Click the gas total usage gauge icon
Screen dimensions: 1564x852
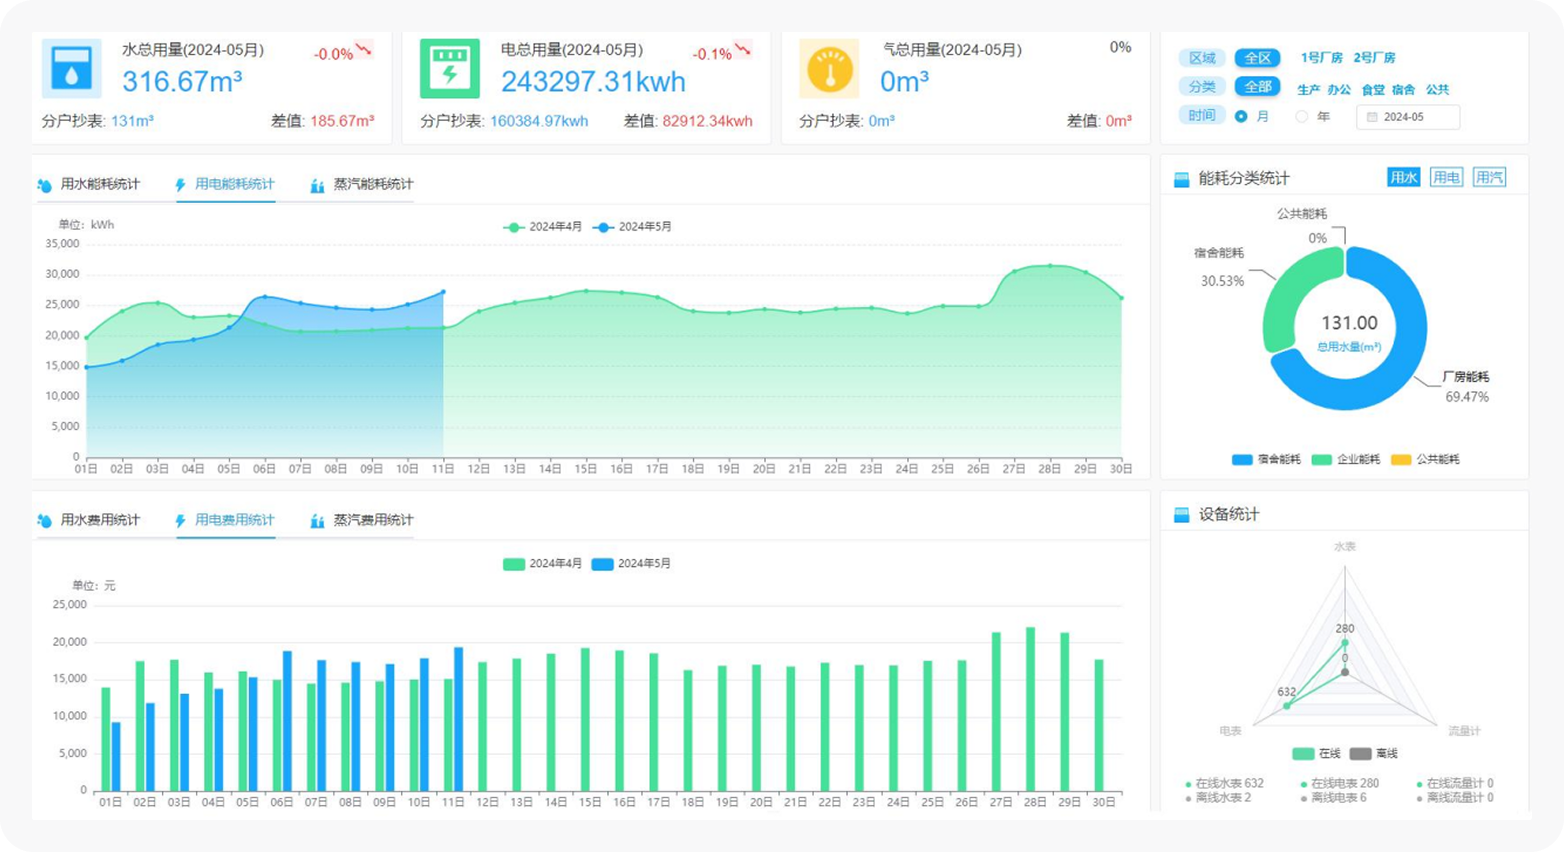click(829, 69)
